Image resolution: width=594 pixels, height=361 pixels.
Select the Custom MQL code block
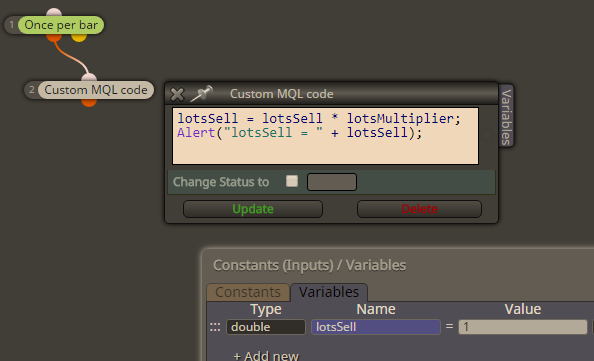click(96, 90)
